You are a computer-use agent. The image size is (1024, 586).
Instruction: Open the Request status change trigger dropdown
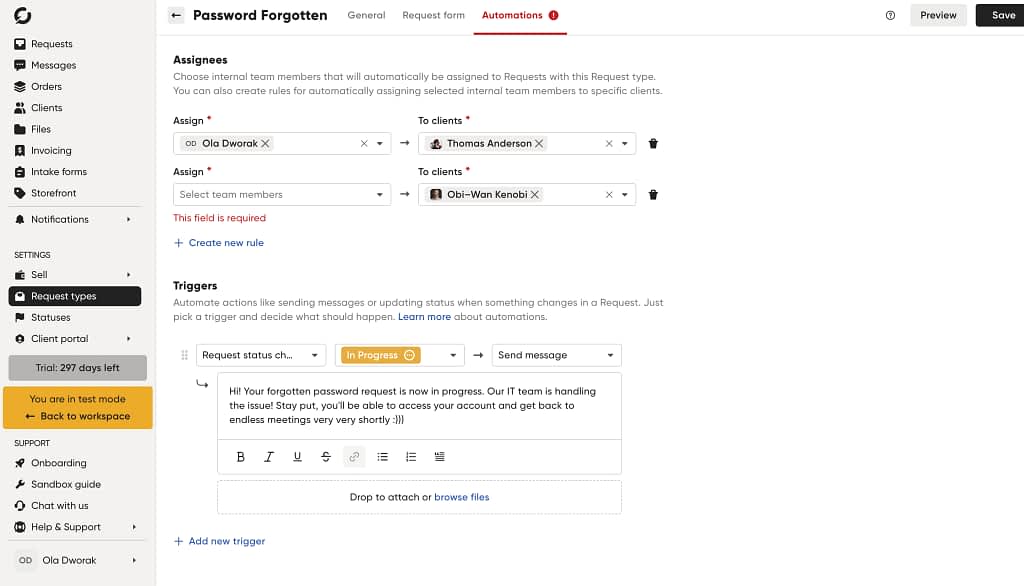261,355
